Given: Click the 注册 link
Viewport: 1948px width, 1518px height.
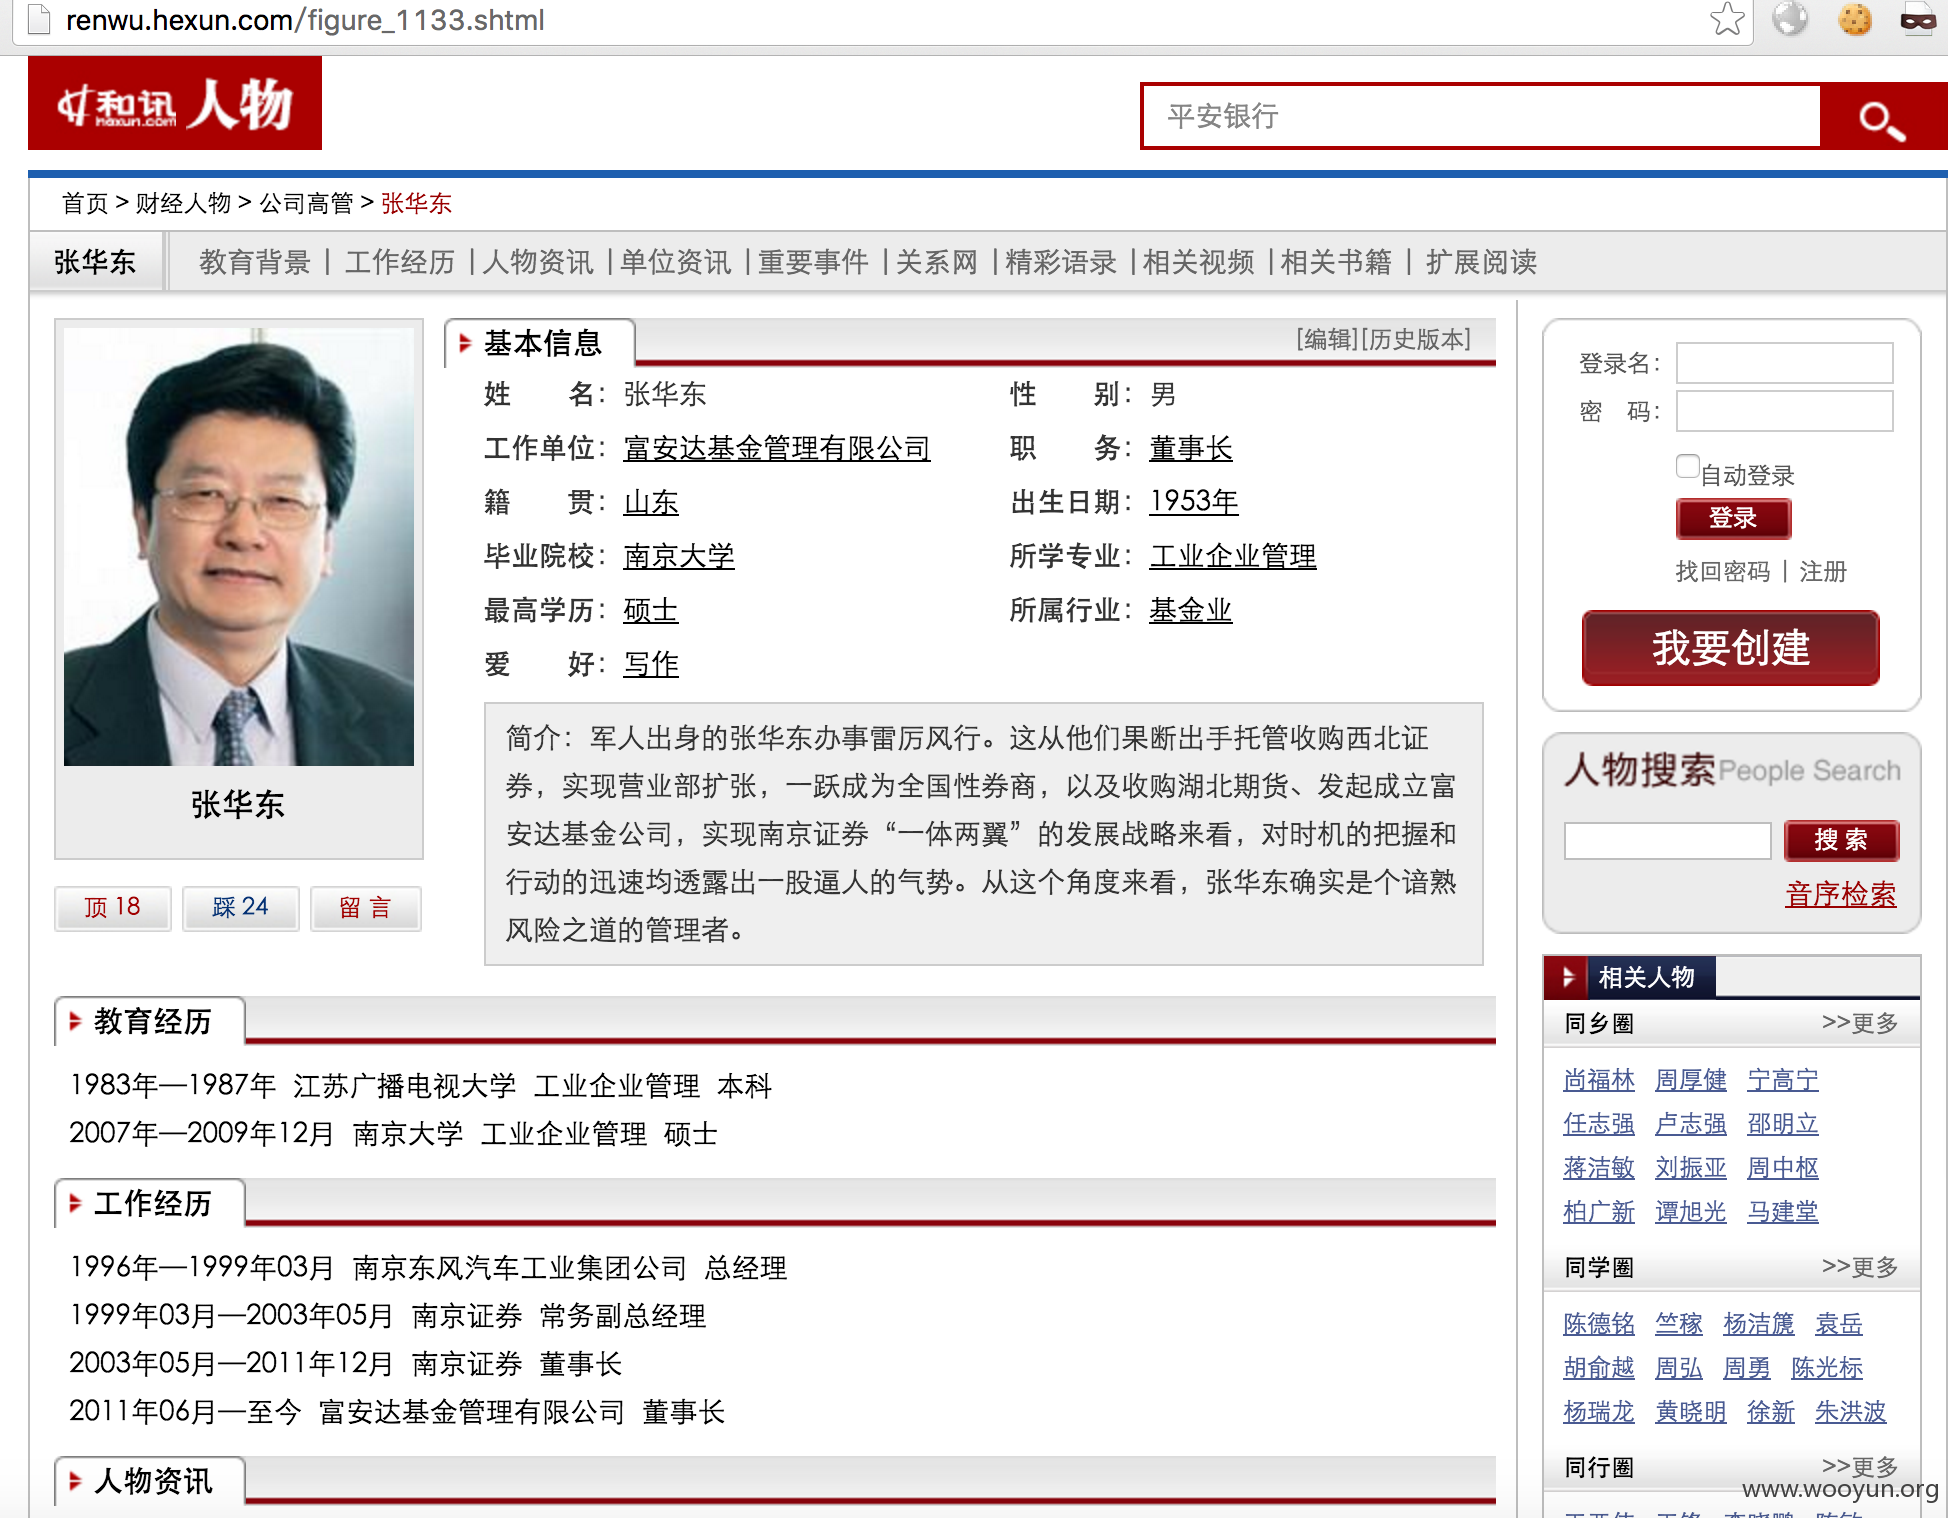Looking at the screenshot, I should pos(1823,571).
